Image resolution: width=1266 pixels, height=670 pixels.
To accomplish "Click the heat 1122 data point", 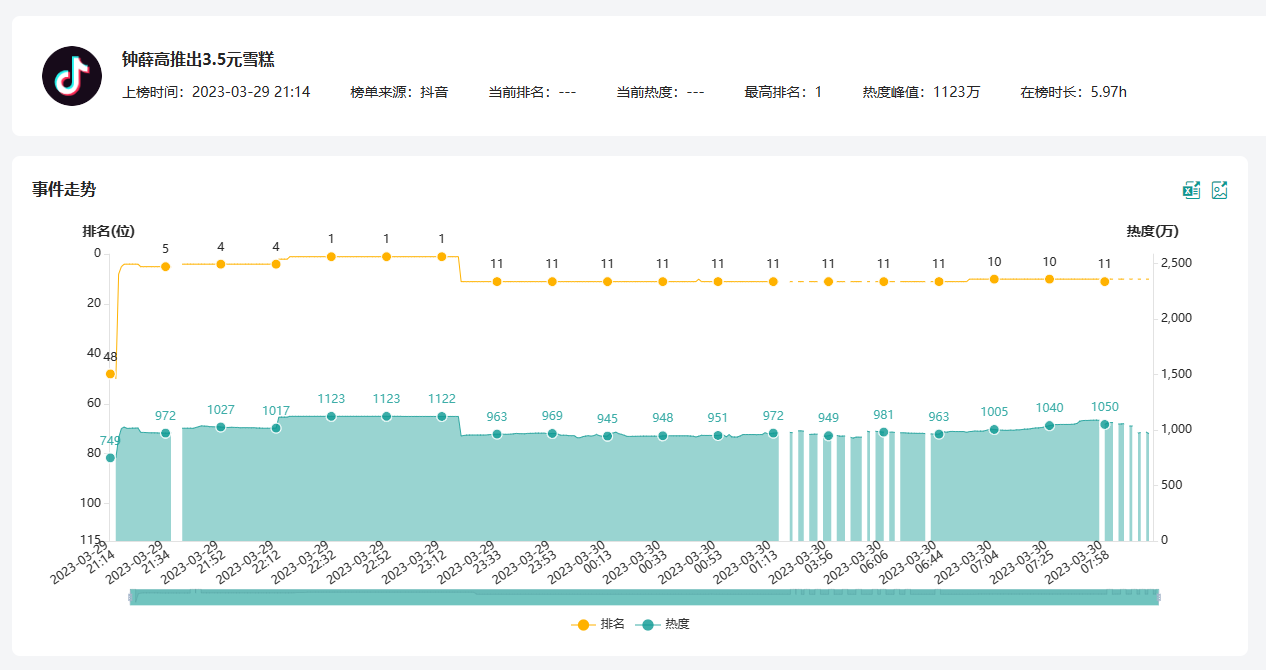I will pyautogui.click(x=441, y=416).
